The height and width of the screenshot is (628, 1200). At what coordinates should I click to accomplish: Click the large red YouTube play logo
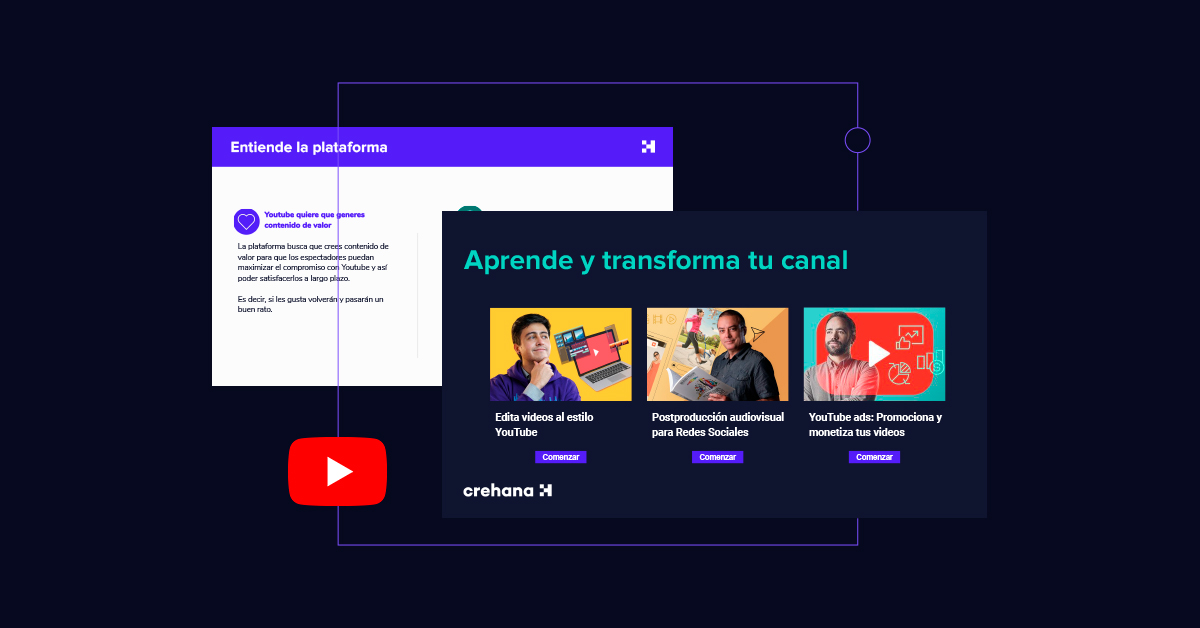click(337, 471)
